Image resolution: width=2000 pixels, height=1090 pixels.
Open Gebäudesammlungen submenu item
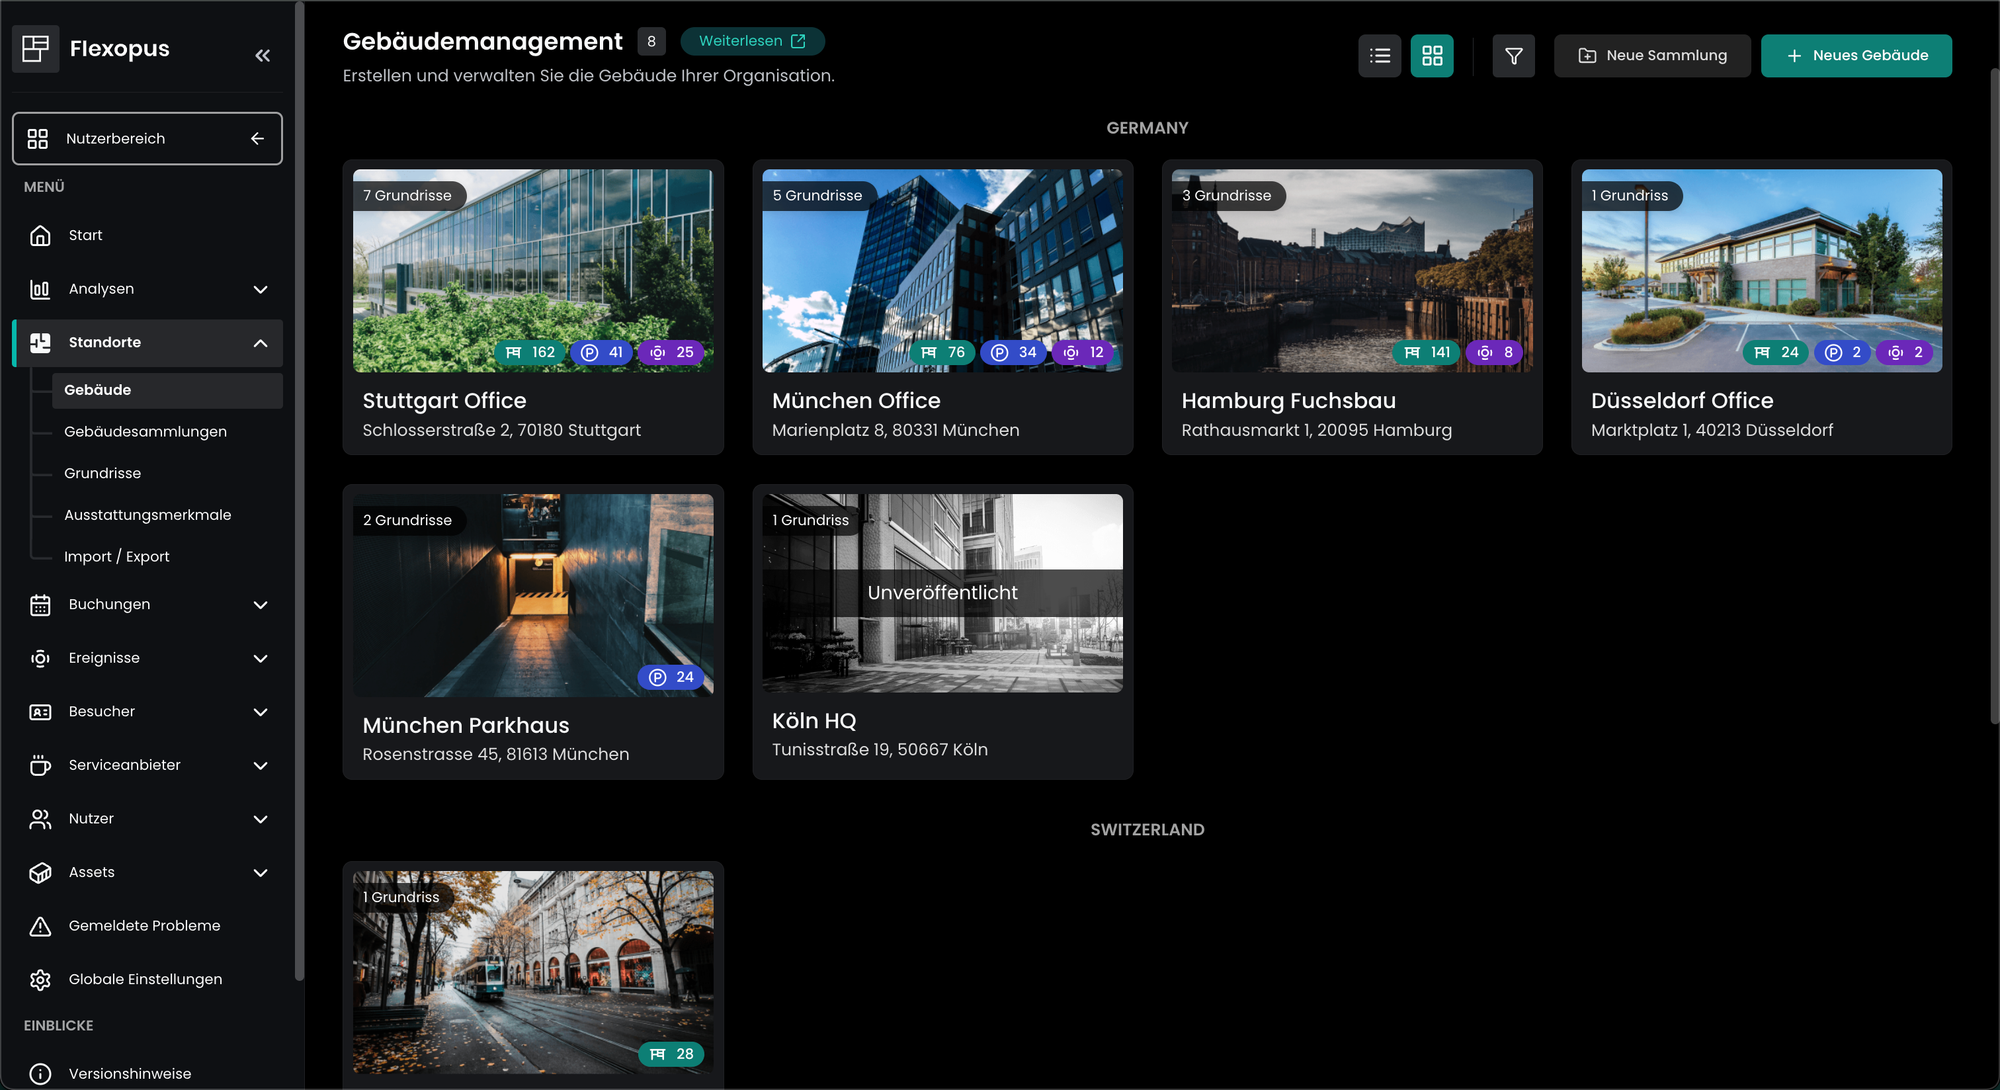click(x=145, y=432)
